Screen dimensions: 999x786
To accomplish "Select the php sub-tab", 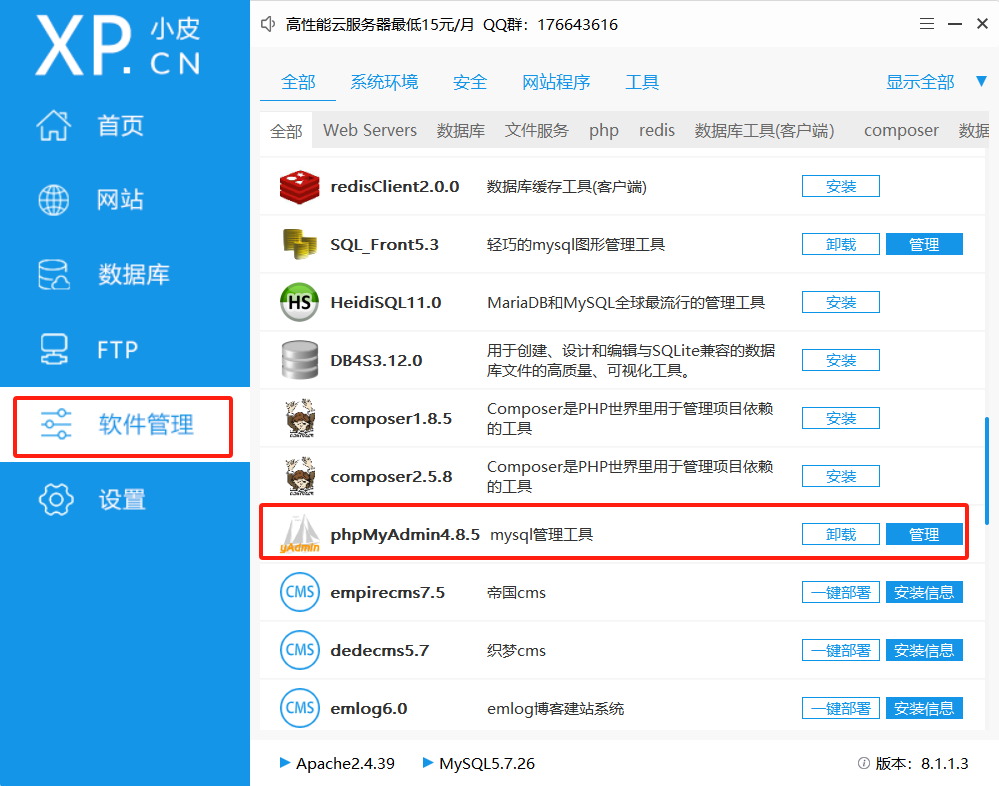I will pos(604,131).
